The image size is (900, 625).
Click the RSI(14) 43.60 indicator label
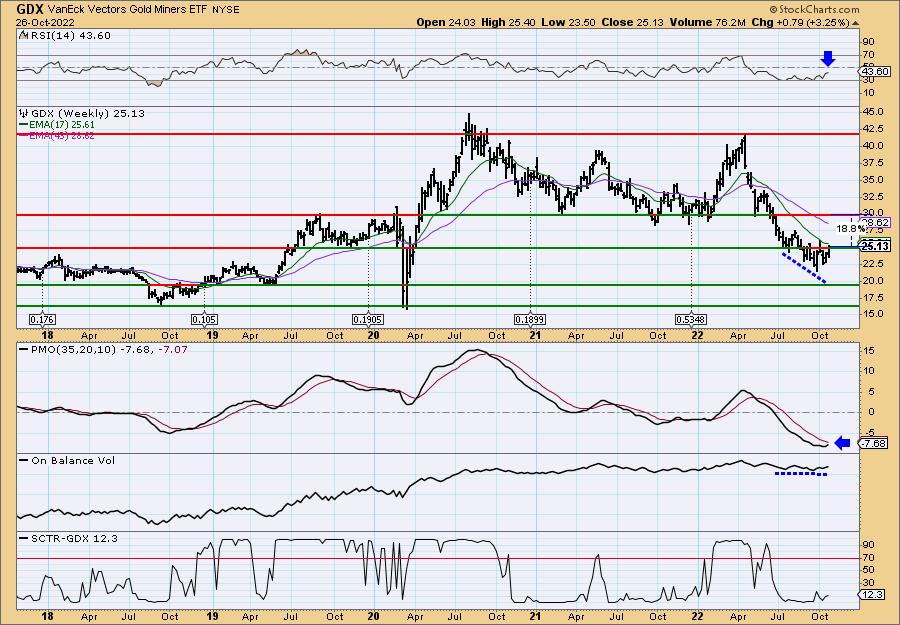(70, 36)
